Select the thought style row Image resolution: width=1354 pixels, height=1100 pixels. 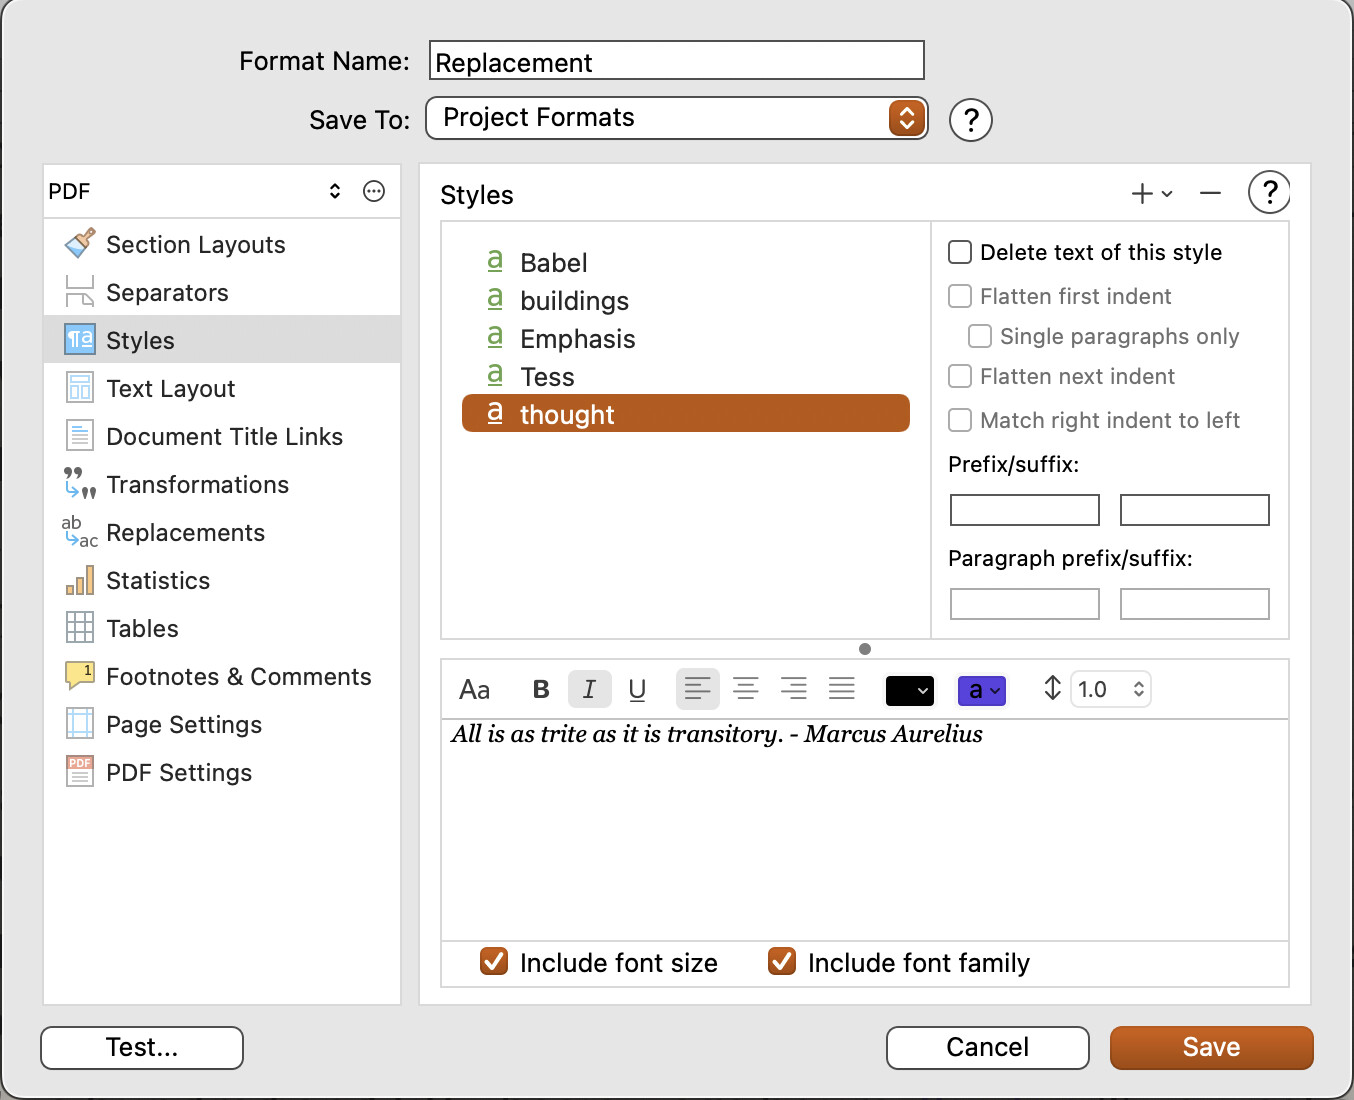pos(686,414)
